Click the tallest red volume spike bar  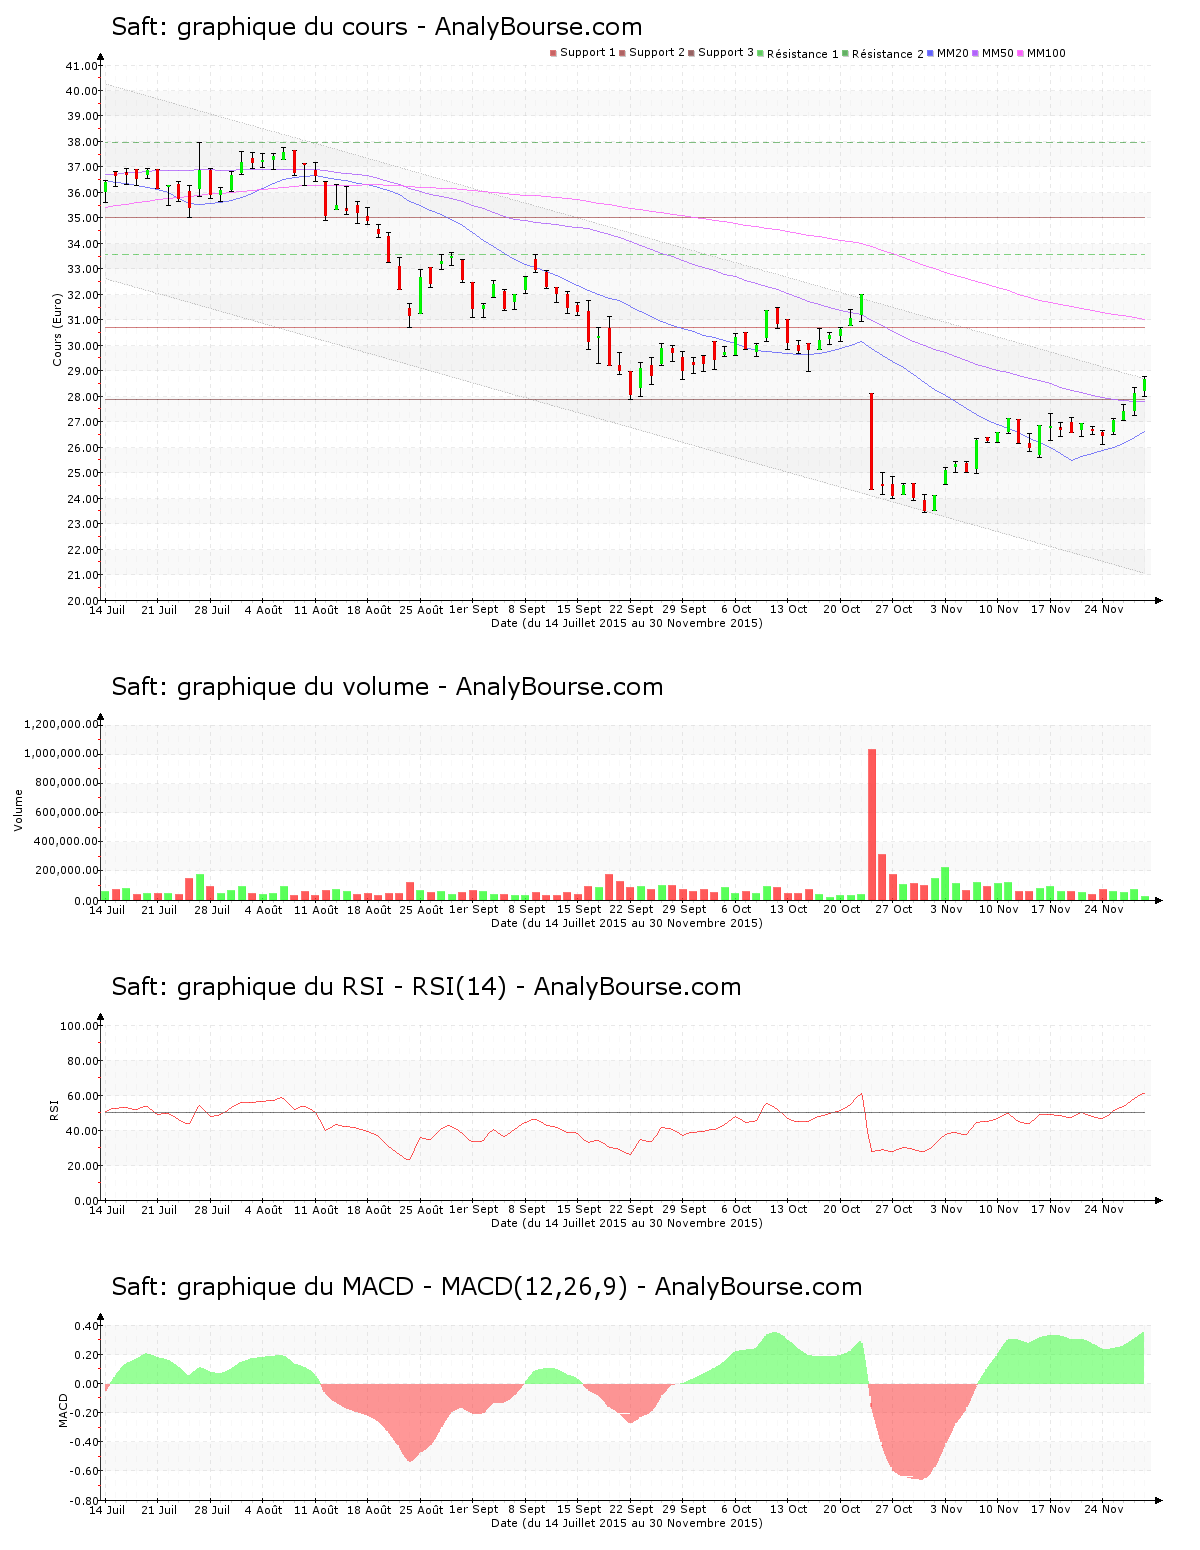pos(872,824)
